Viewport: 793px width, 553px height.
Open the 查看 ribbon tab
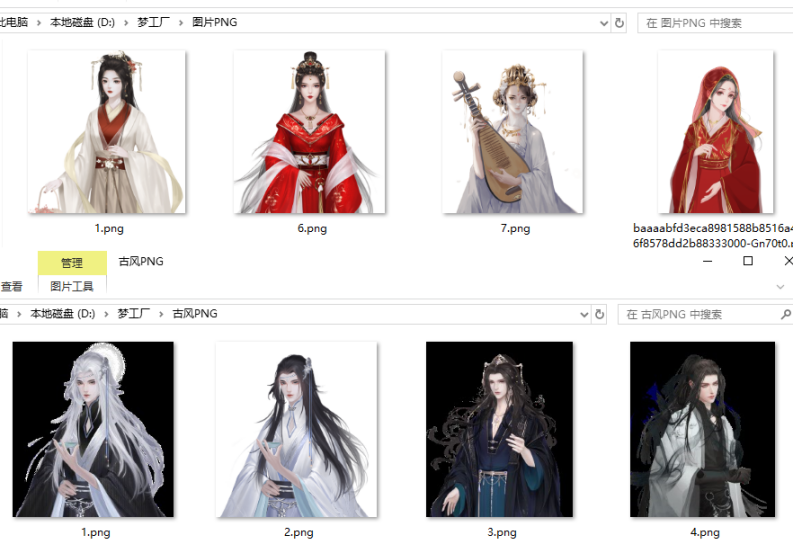point(11,286)
